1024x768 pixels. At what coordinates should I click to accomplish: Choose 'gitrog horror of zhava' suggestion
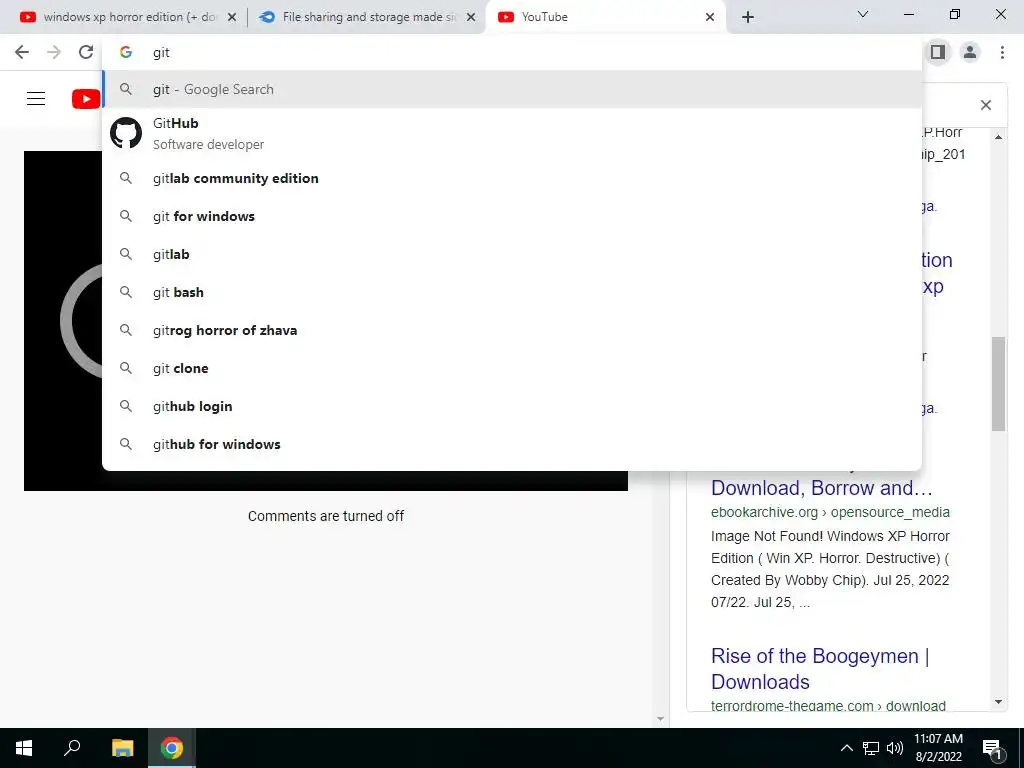[512, 330]
